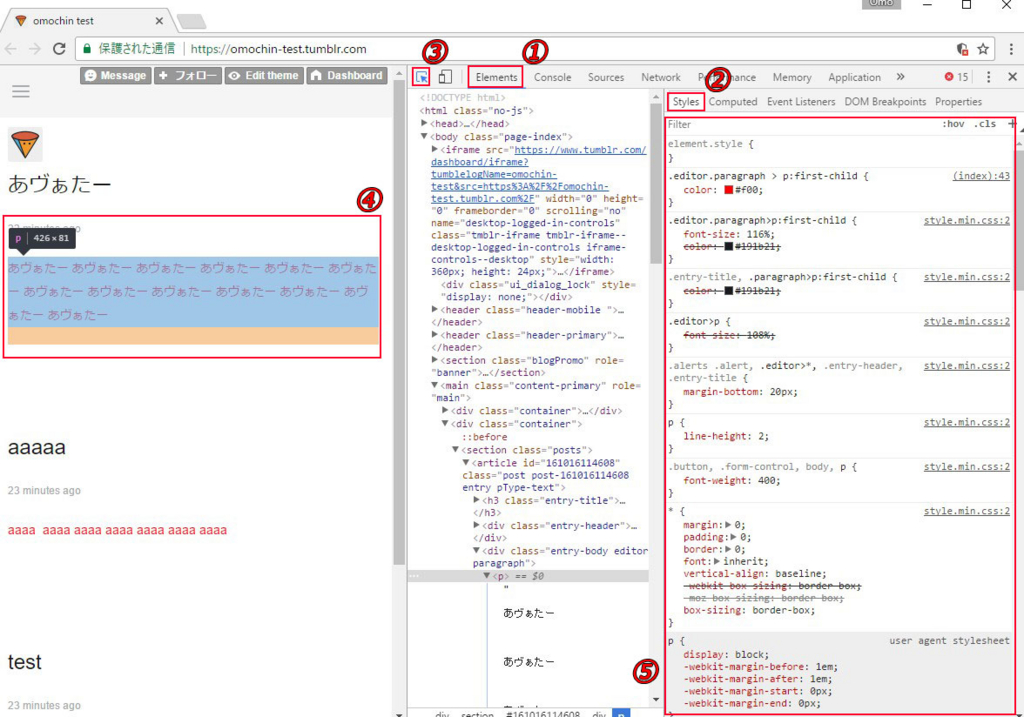This screenshot has height=717, width=1024.
Task: Toggle .cls class editor
Action: point(985,124)
